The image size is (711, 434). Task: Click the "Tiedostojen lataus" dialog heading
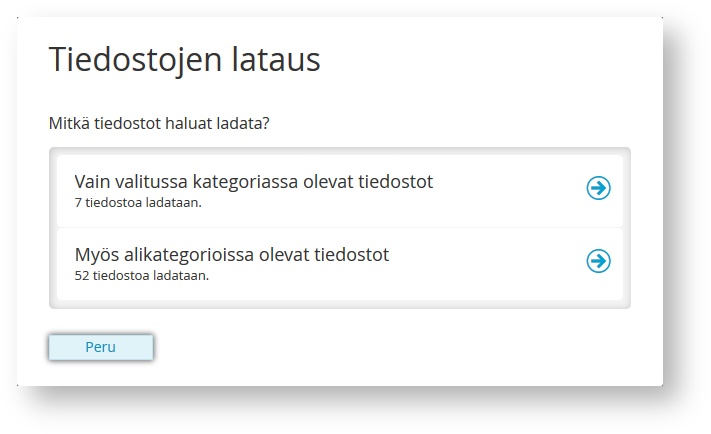point(185,59)
